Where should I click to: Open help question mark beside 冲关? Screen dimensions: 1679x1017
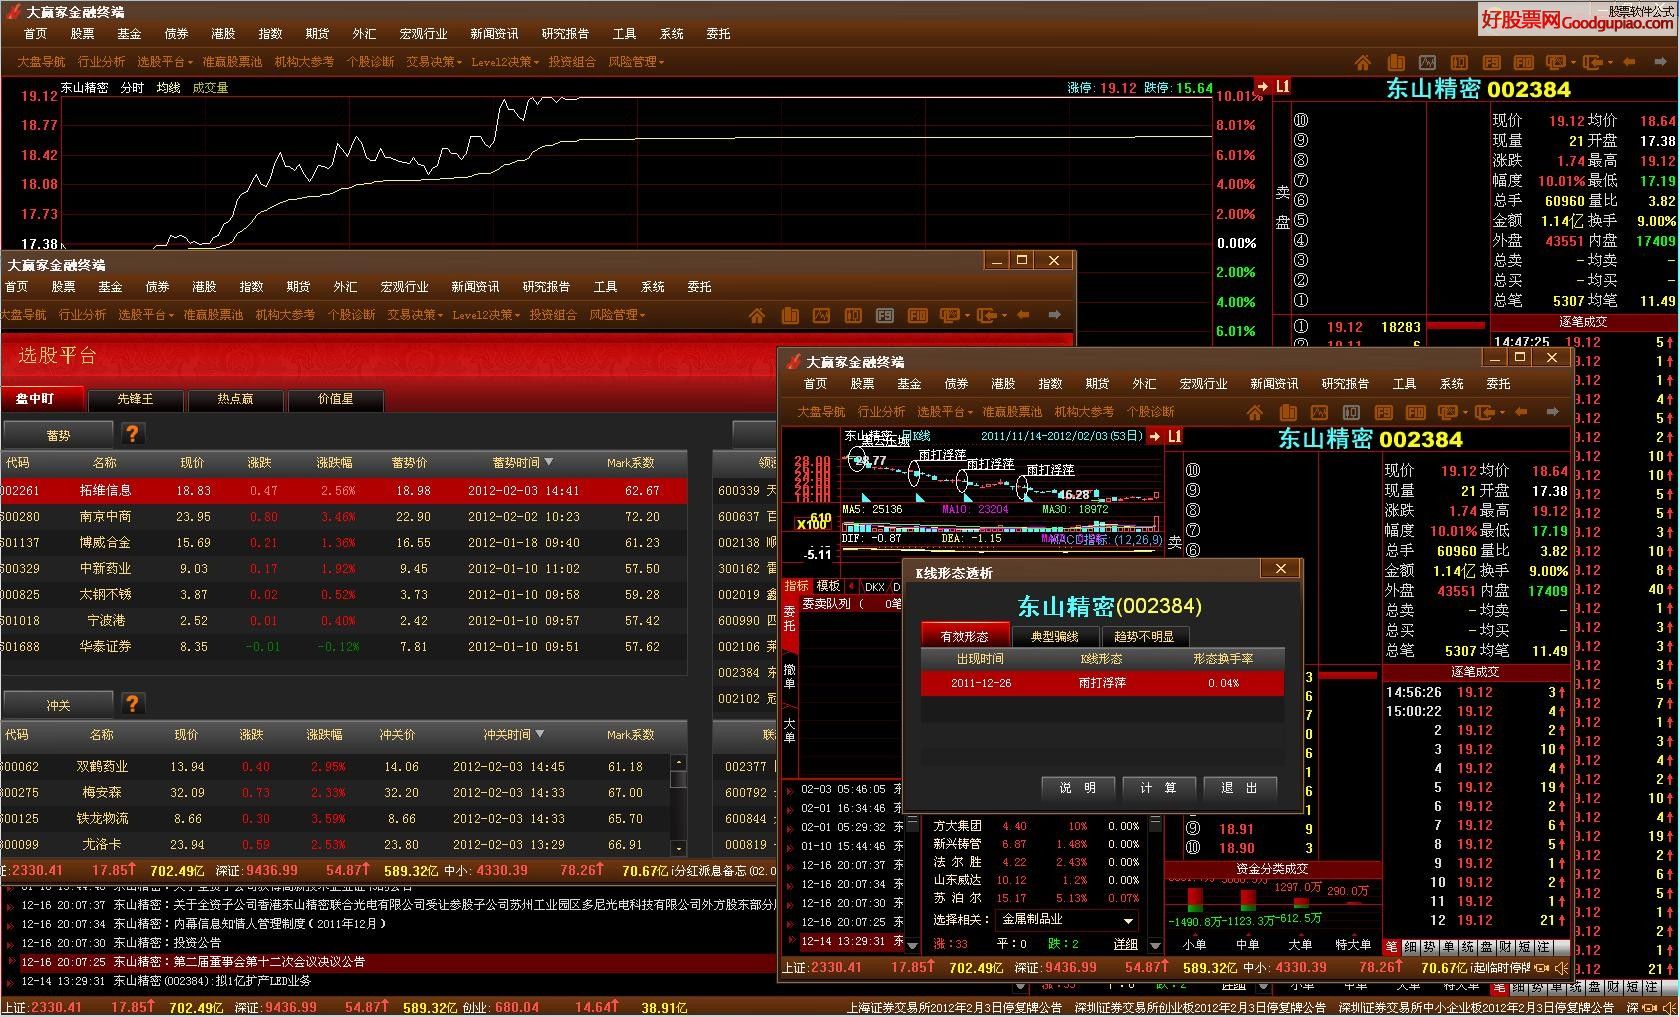click(132, 704)
